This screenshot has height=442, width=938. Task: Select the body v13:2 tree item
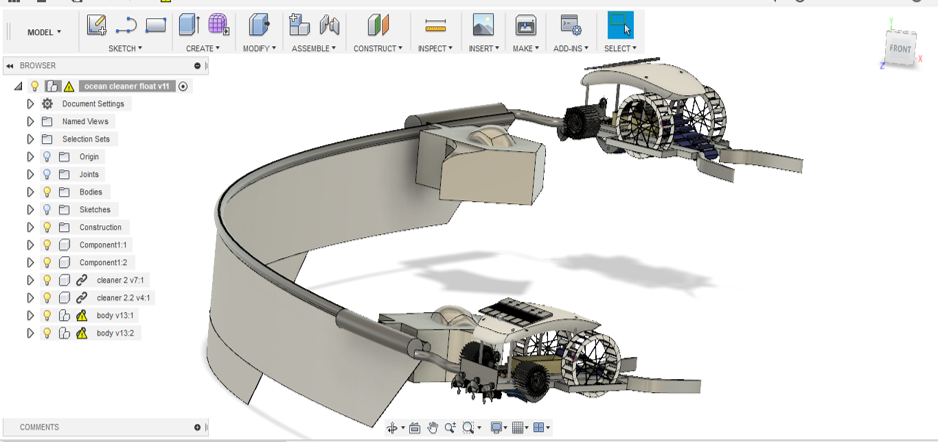pyautogui.click(x=115, y=333)
